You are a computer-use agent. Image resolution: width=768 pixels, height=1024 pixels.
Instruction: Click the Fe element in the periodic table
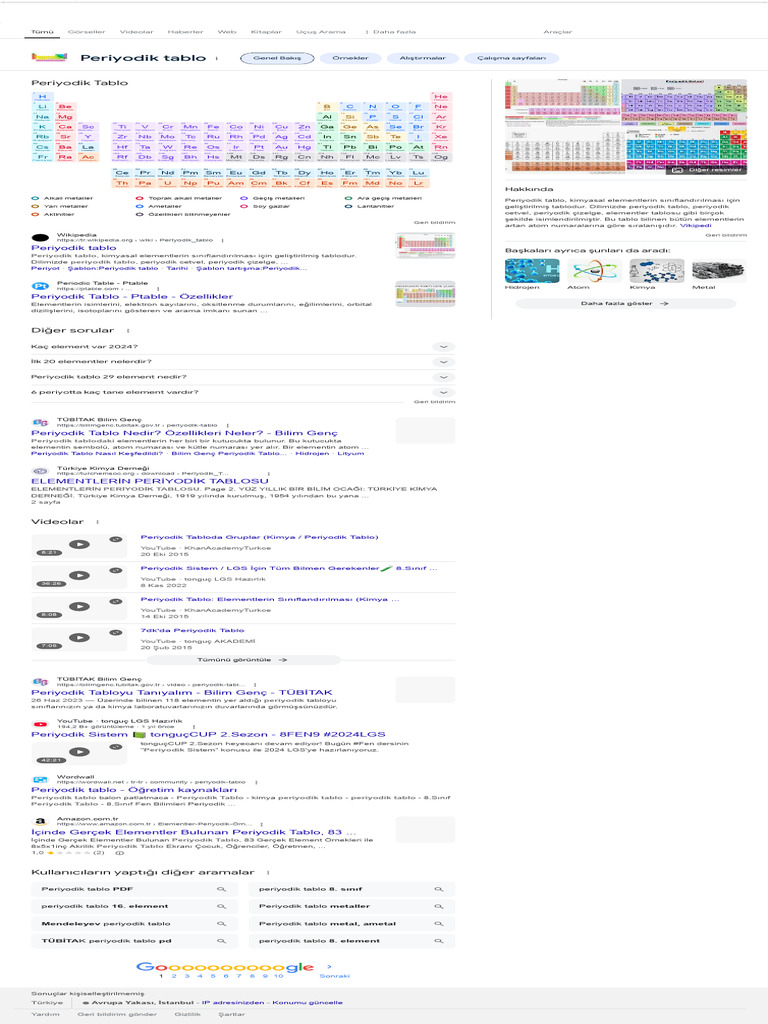click(x=213, y=127)
